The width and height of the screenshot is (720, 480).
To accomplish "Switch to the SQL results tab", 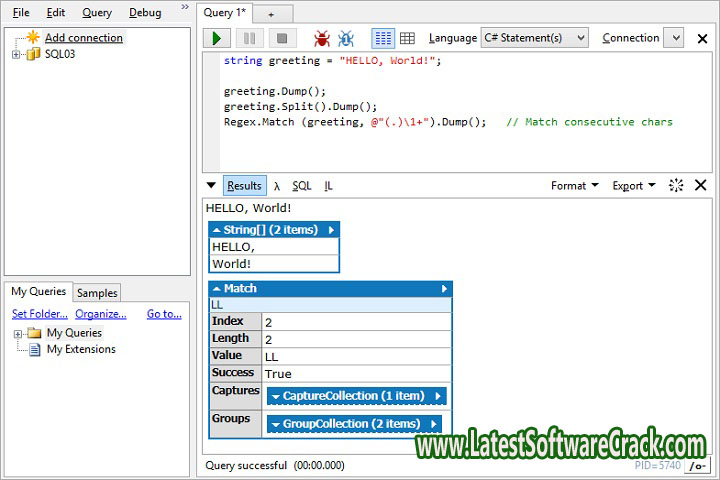I will pyautogui.click(x=302, y=186).
